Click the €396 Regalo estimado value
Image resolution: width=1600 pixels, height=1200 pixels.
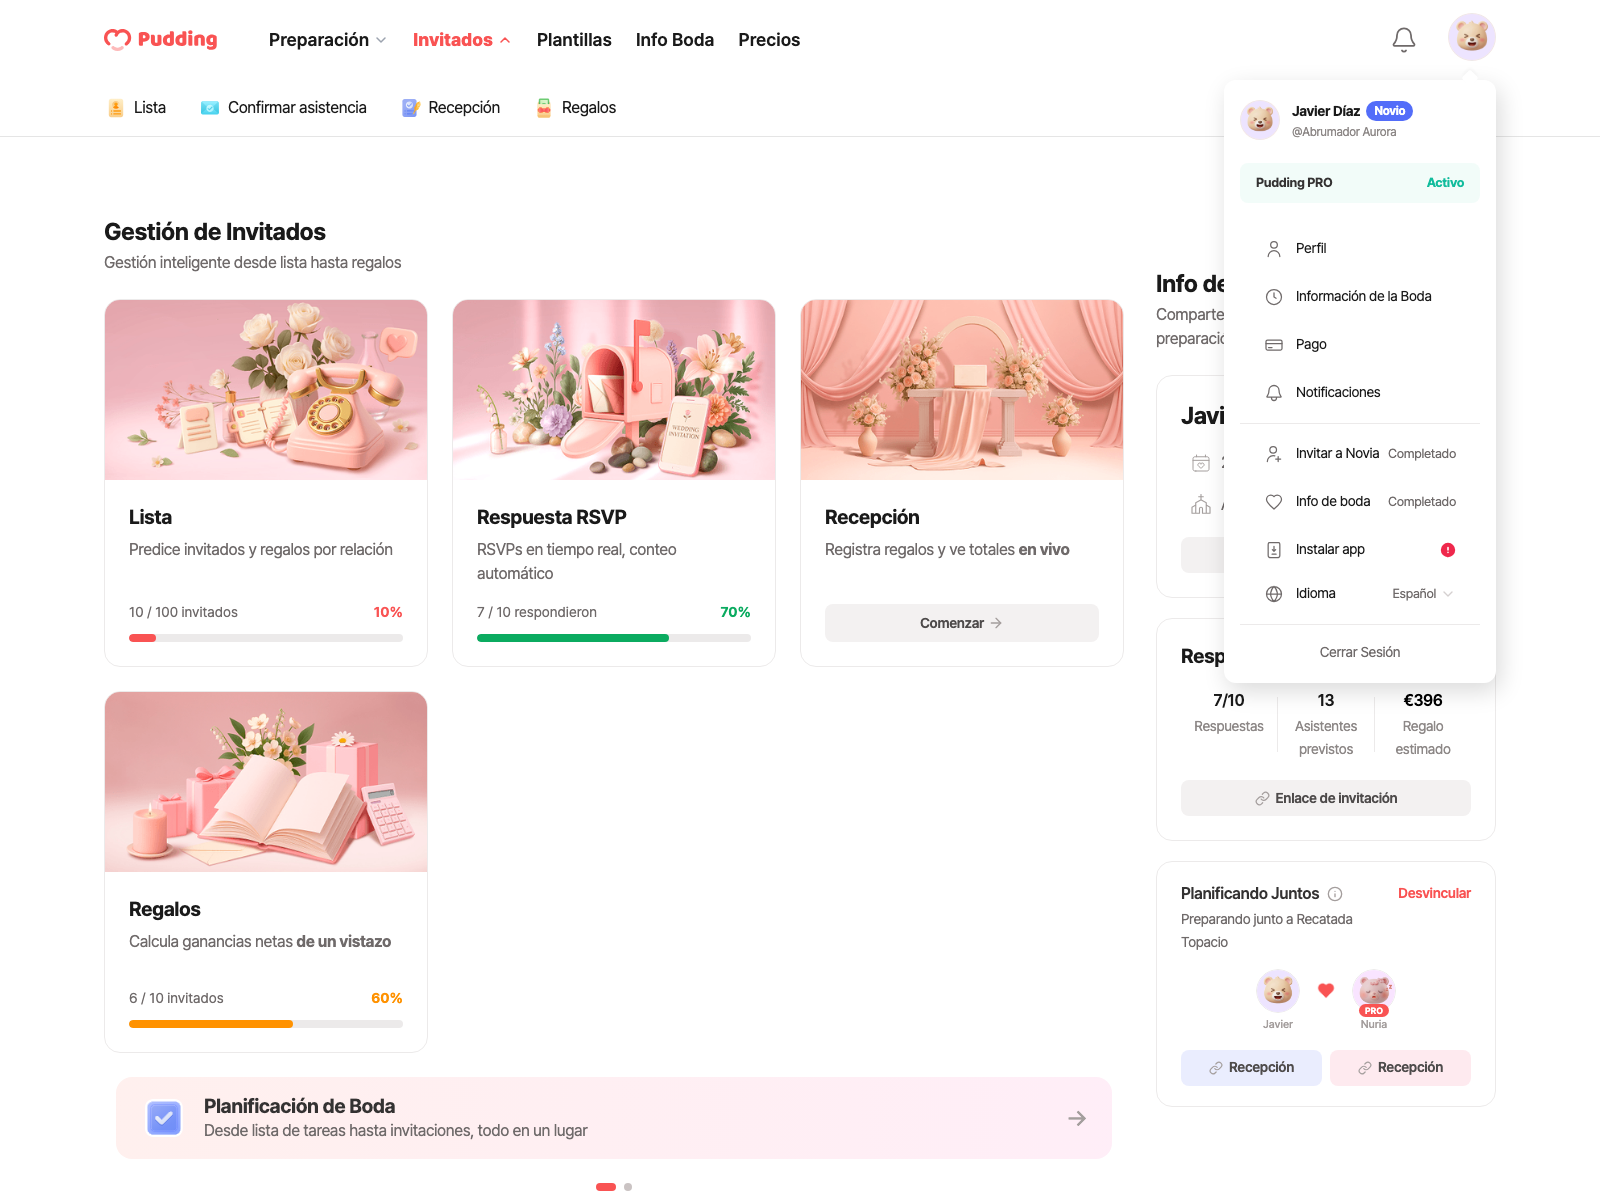pyautogui.click(x=1423, y=701)
